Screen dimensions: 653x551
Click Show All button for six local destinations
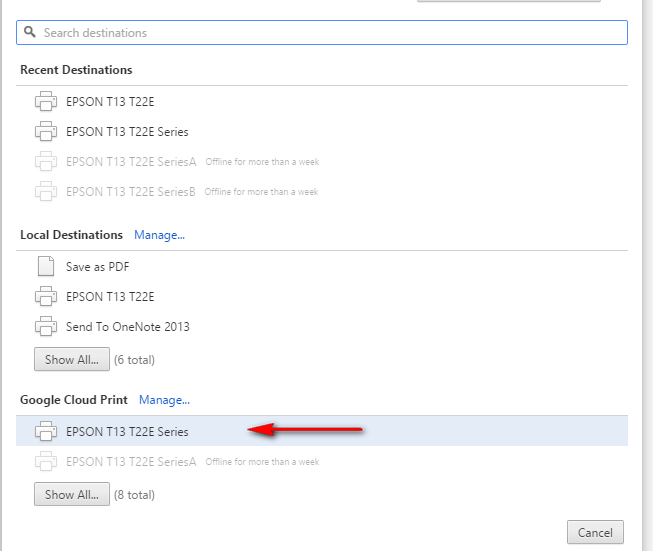[72, 359]
